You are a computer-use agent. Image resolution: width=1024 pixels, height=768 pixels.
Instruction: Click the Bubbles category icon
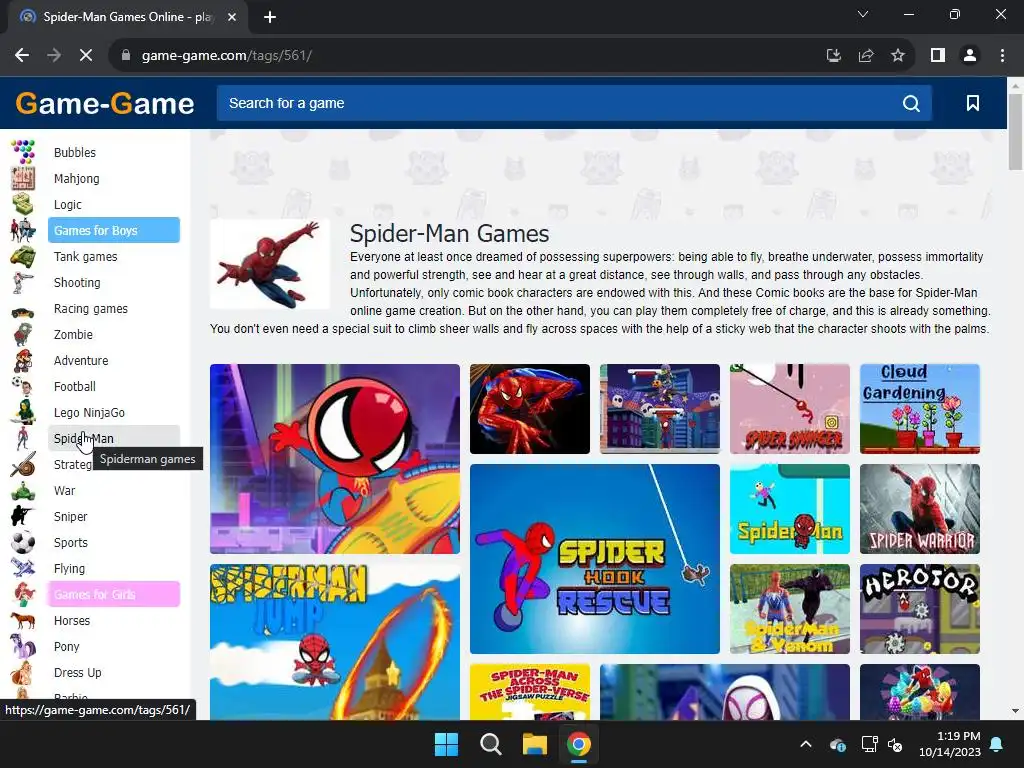(x=24, y=152)
